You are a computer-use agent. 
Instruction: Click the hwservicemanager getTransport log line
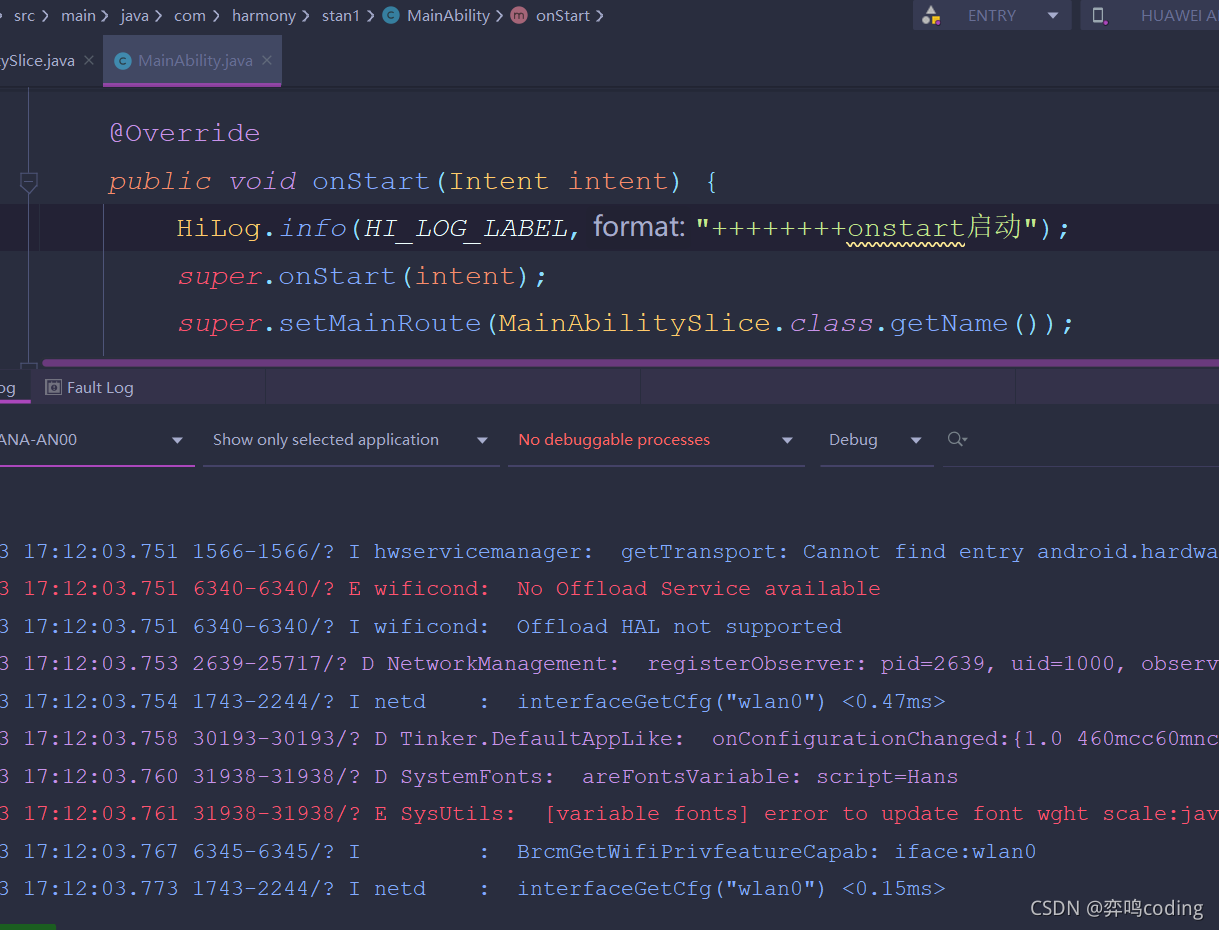point(609,552)
